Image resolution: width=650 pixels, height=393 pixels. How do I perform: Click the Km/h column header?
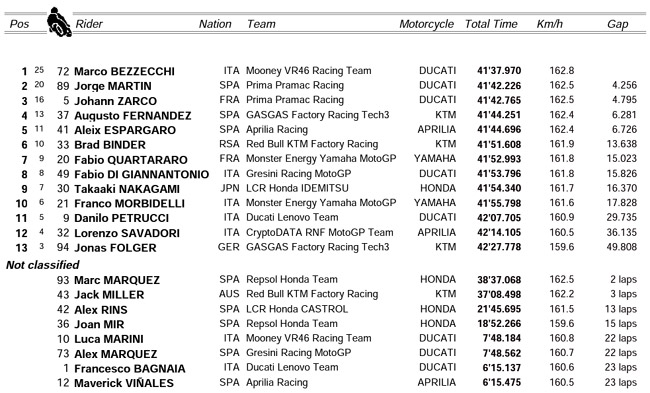(x=549, y=24)
